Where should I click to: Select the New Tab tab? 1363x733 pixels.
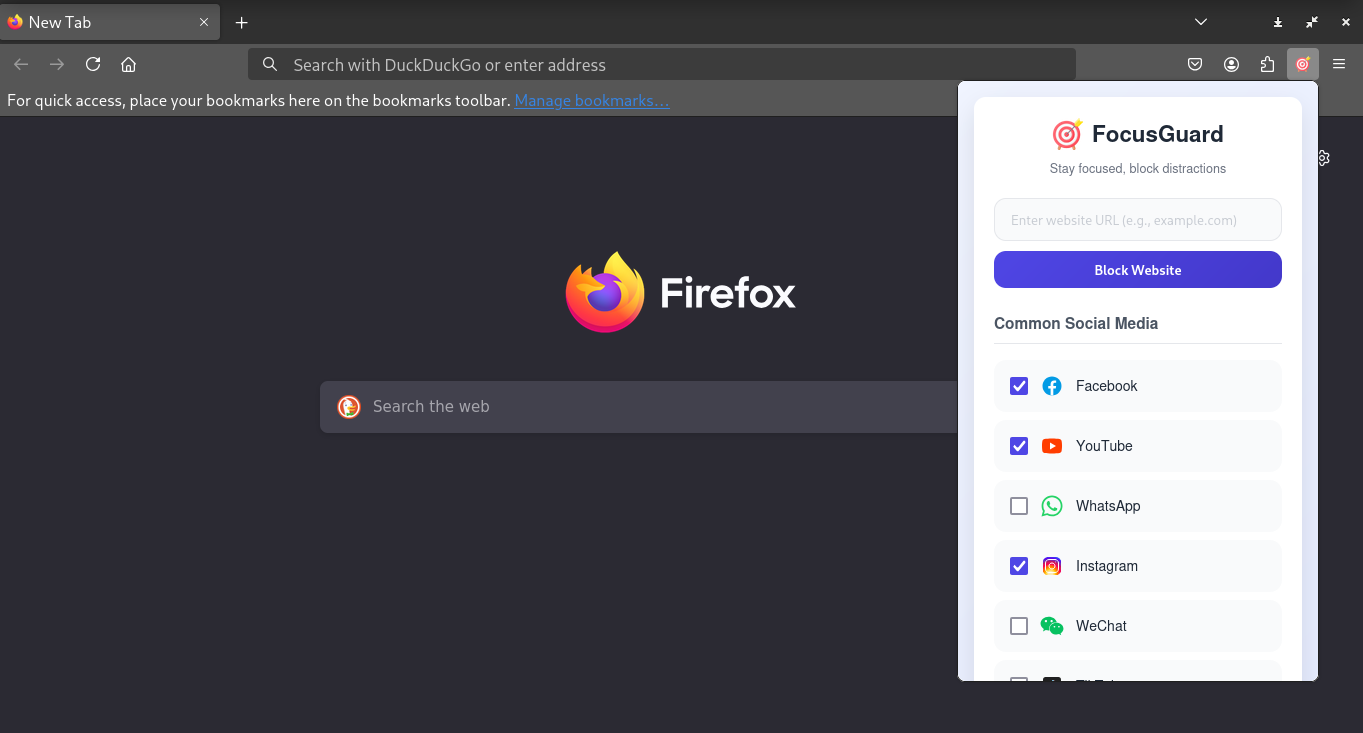point(108,22)
